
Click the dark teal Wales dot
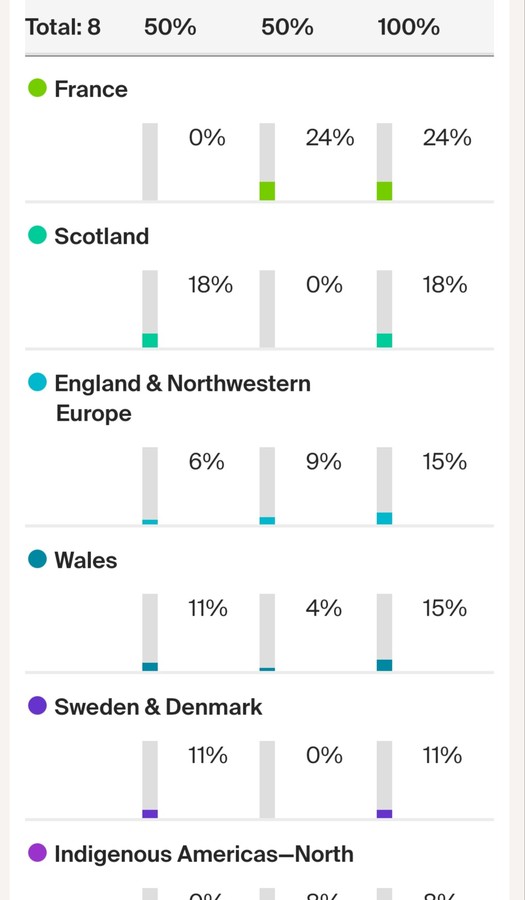tap(37, 559)
